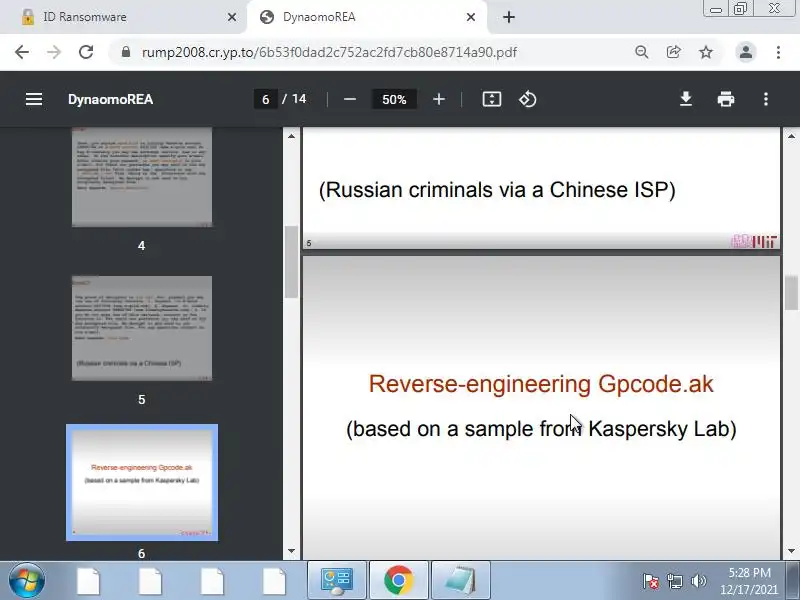Click '(Russian criminals via a Chinese ISP)' text
The image size is (800, 600).
pyautogui.click(x=497, y=190)
